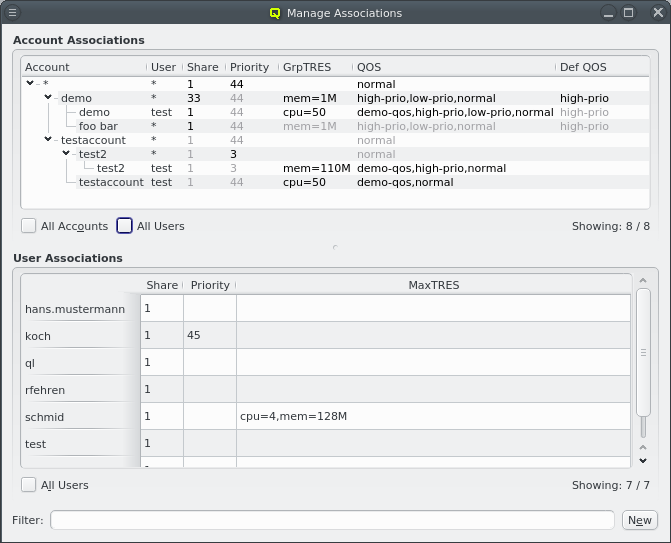Screen dimensions: 671x543
Task: Click the Manage Associations app icon
Action: (275, 13)
